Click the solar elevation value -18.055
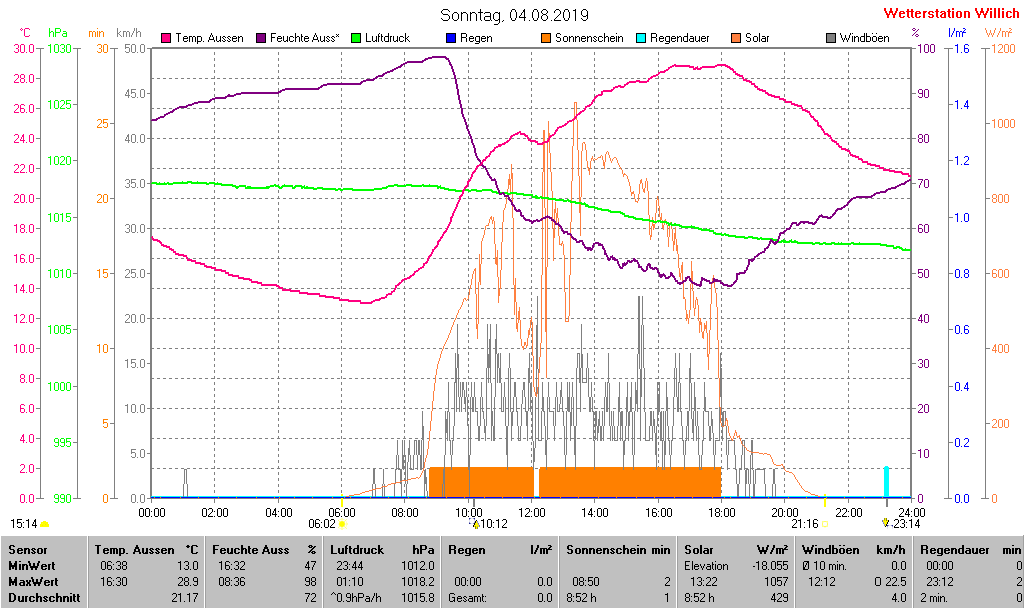The height and width of the screenshot is (608, 1024). coord(771,566)
